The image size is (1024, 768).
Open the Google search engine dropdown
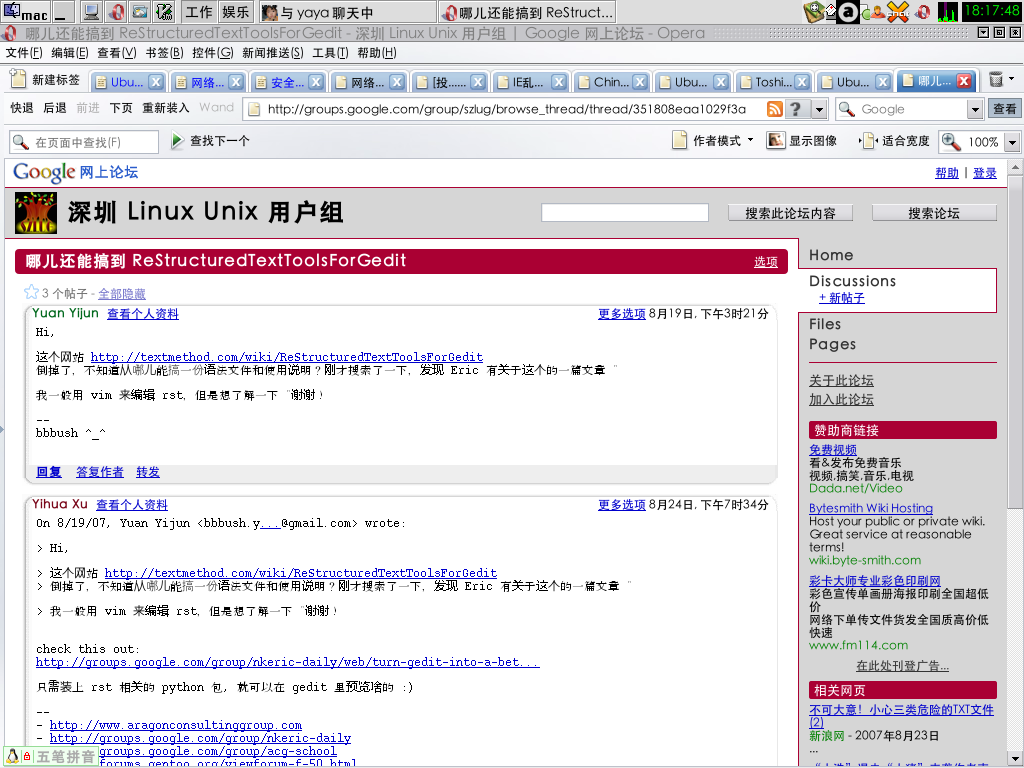(x=975, y=109)
